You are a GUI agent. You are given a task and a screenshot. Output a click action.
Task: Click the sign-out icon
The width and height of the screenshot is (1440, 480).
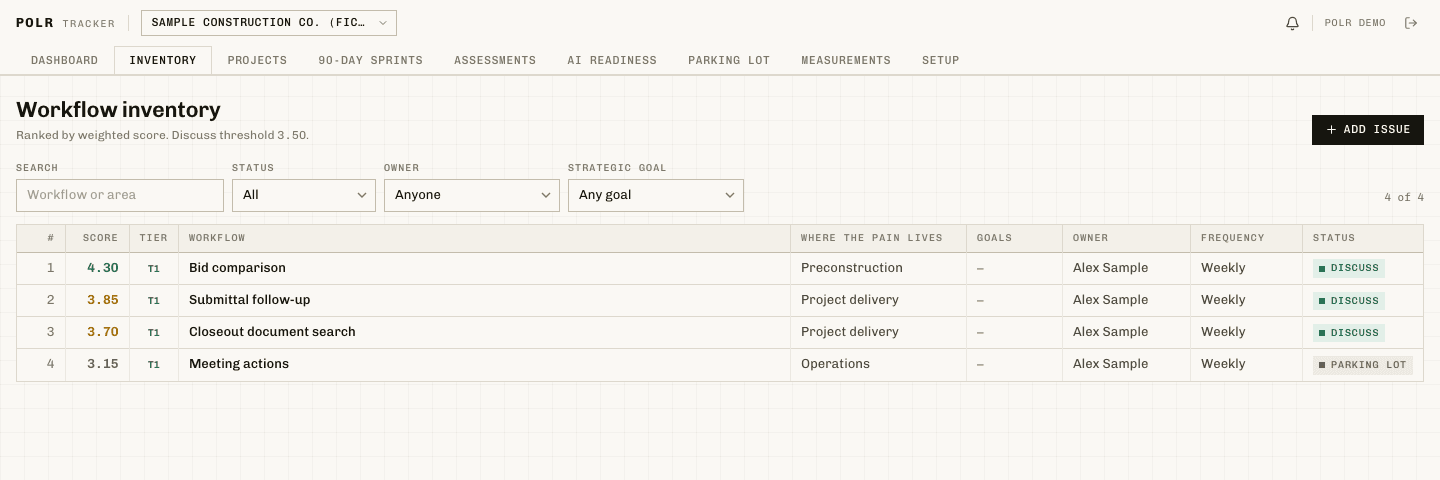click(1411, 23)
